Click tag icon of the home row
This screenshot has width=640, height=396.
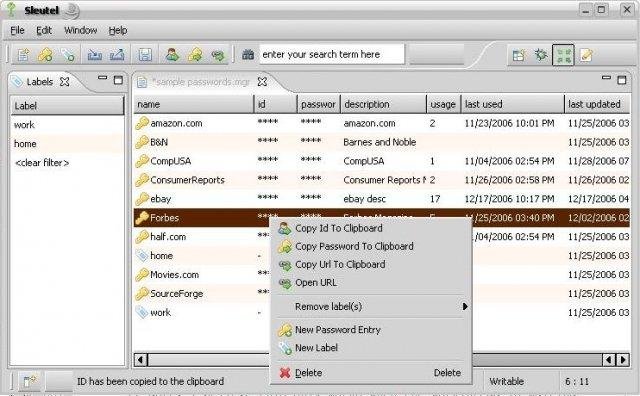pos(142,256)
